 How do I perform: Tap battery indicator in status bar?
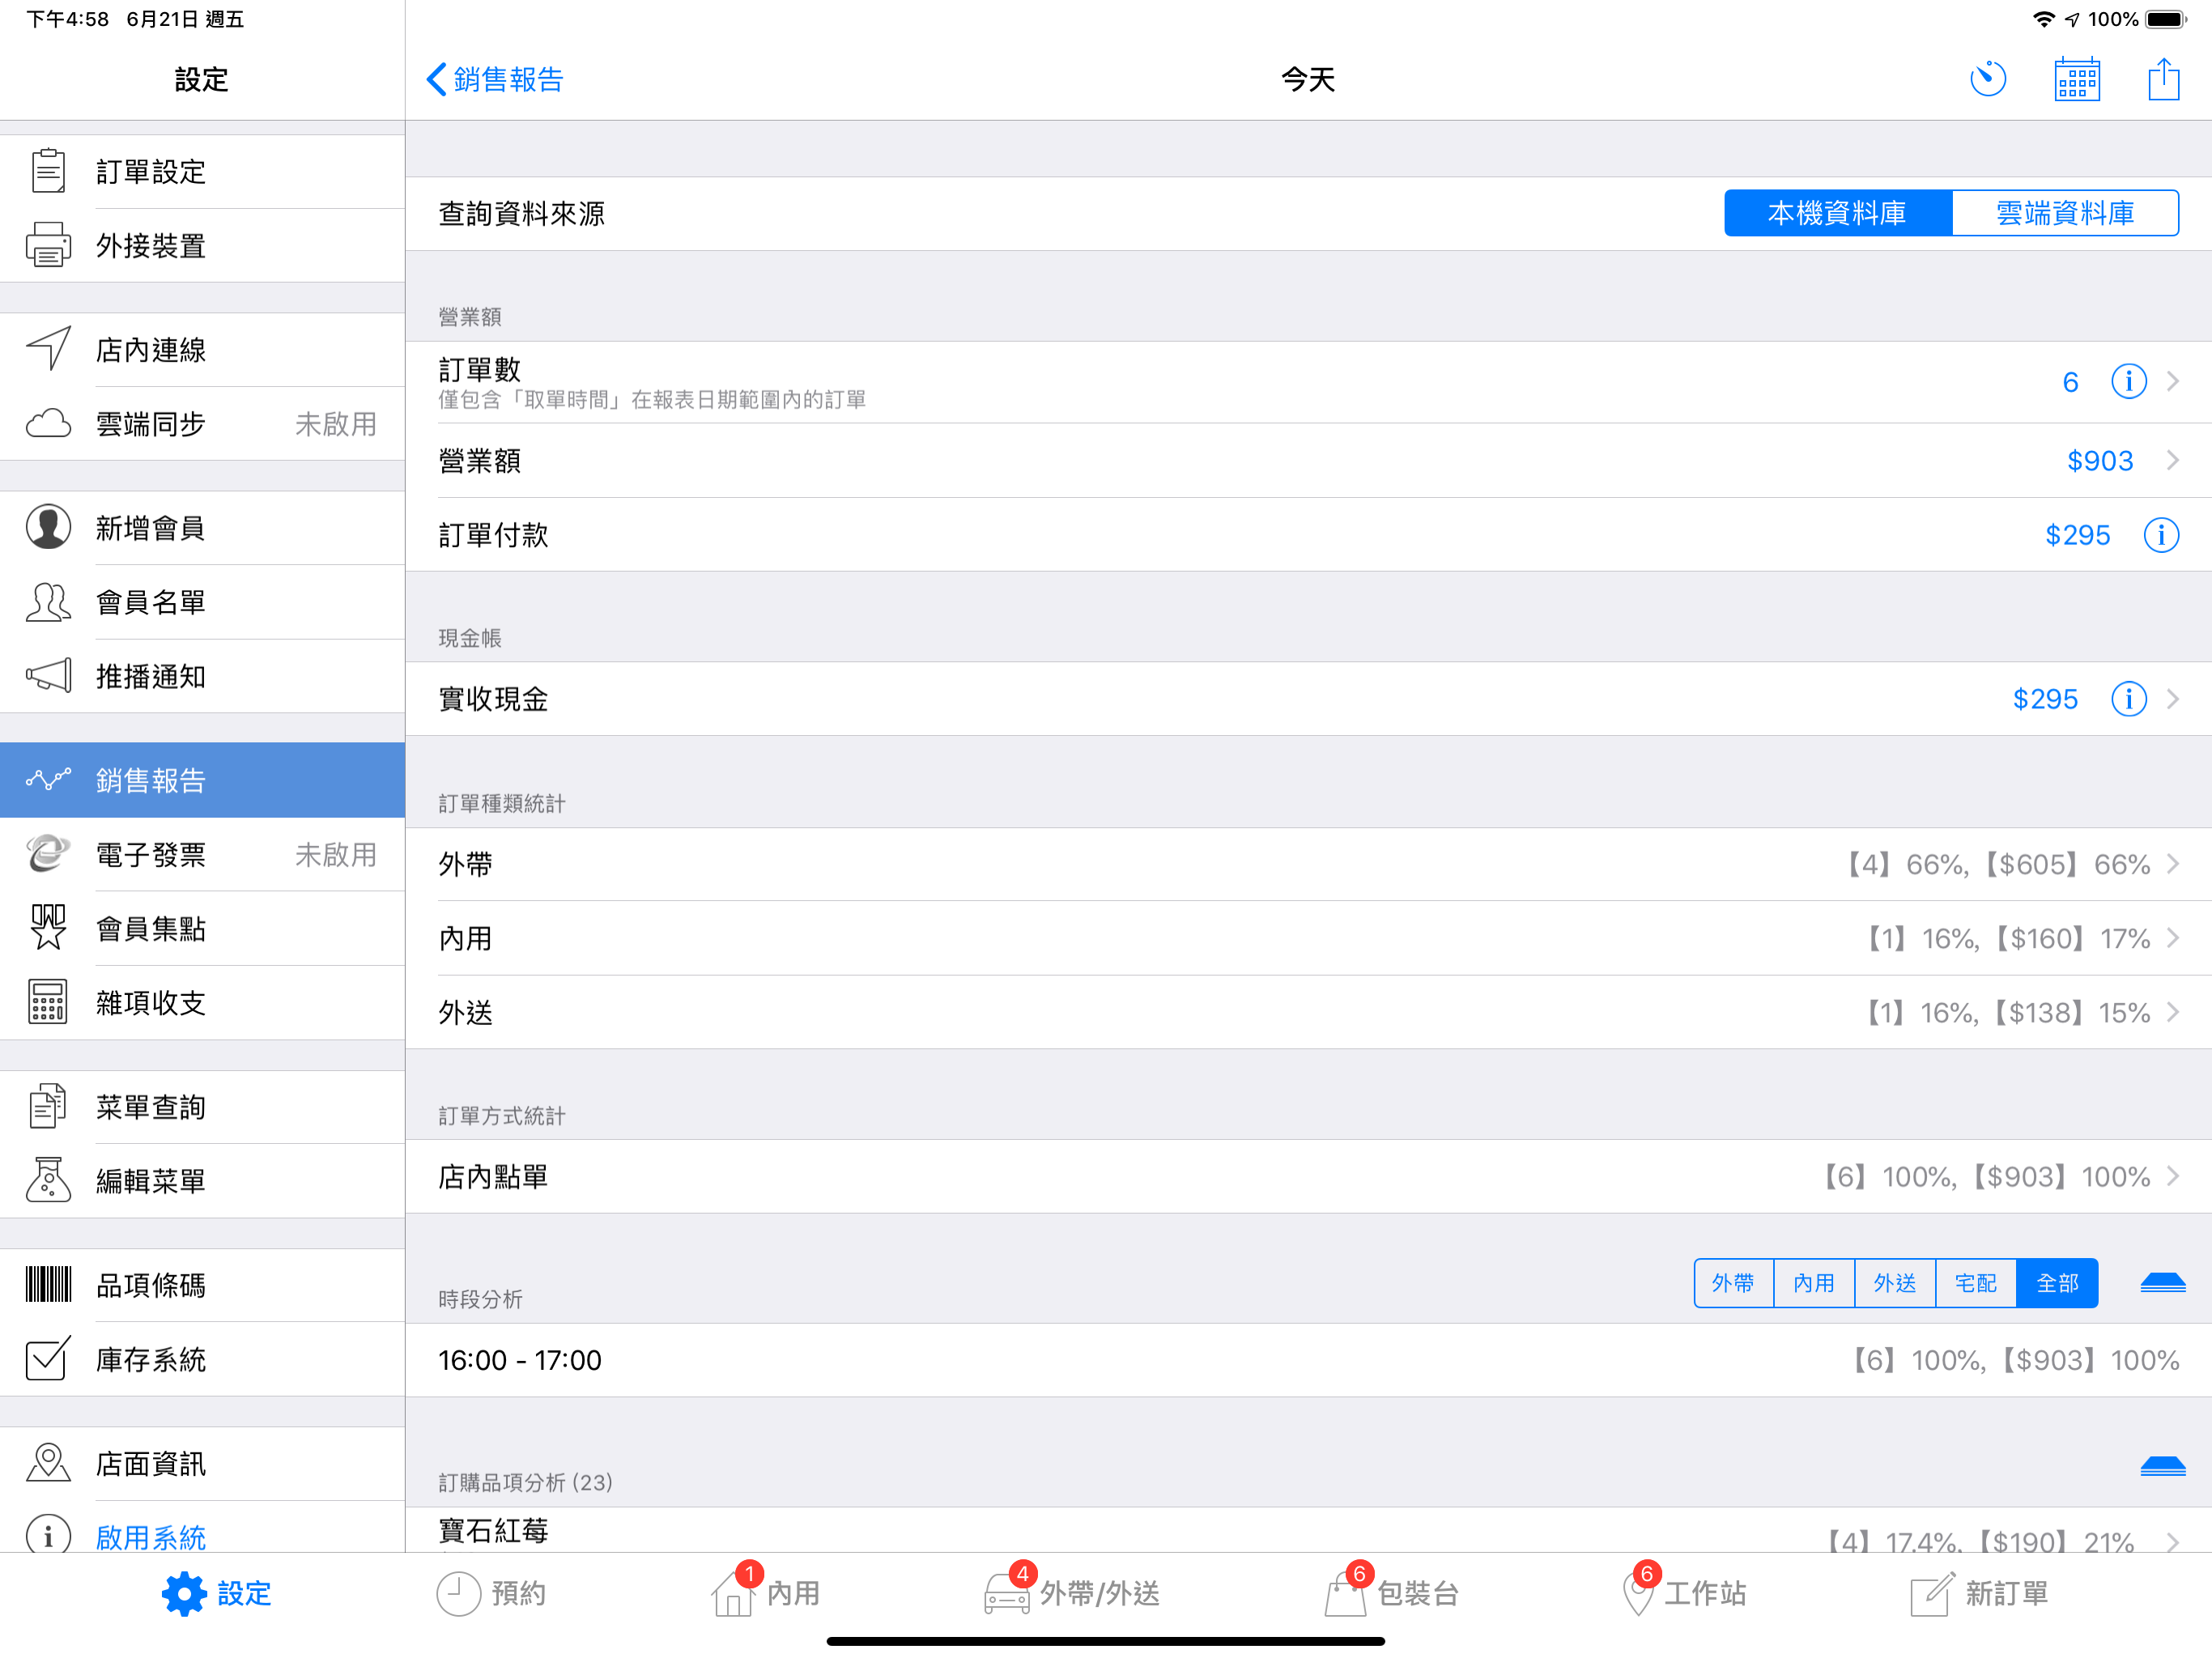pyautogui.click(x=2166, y=19)
